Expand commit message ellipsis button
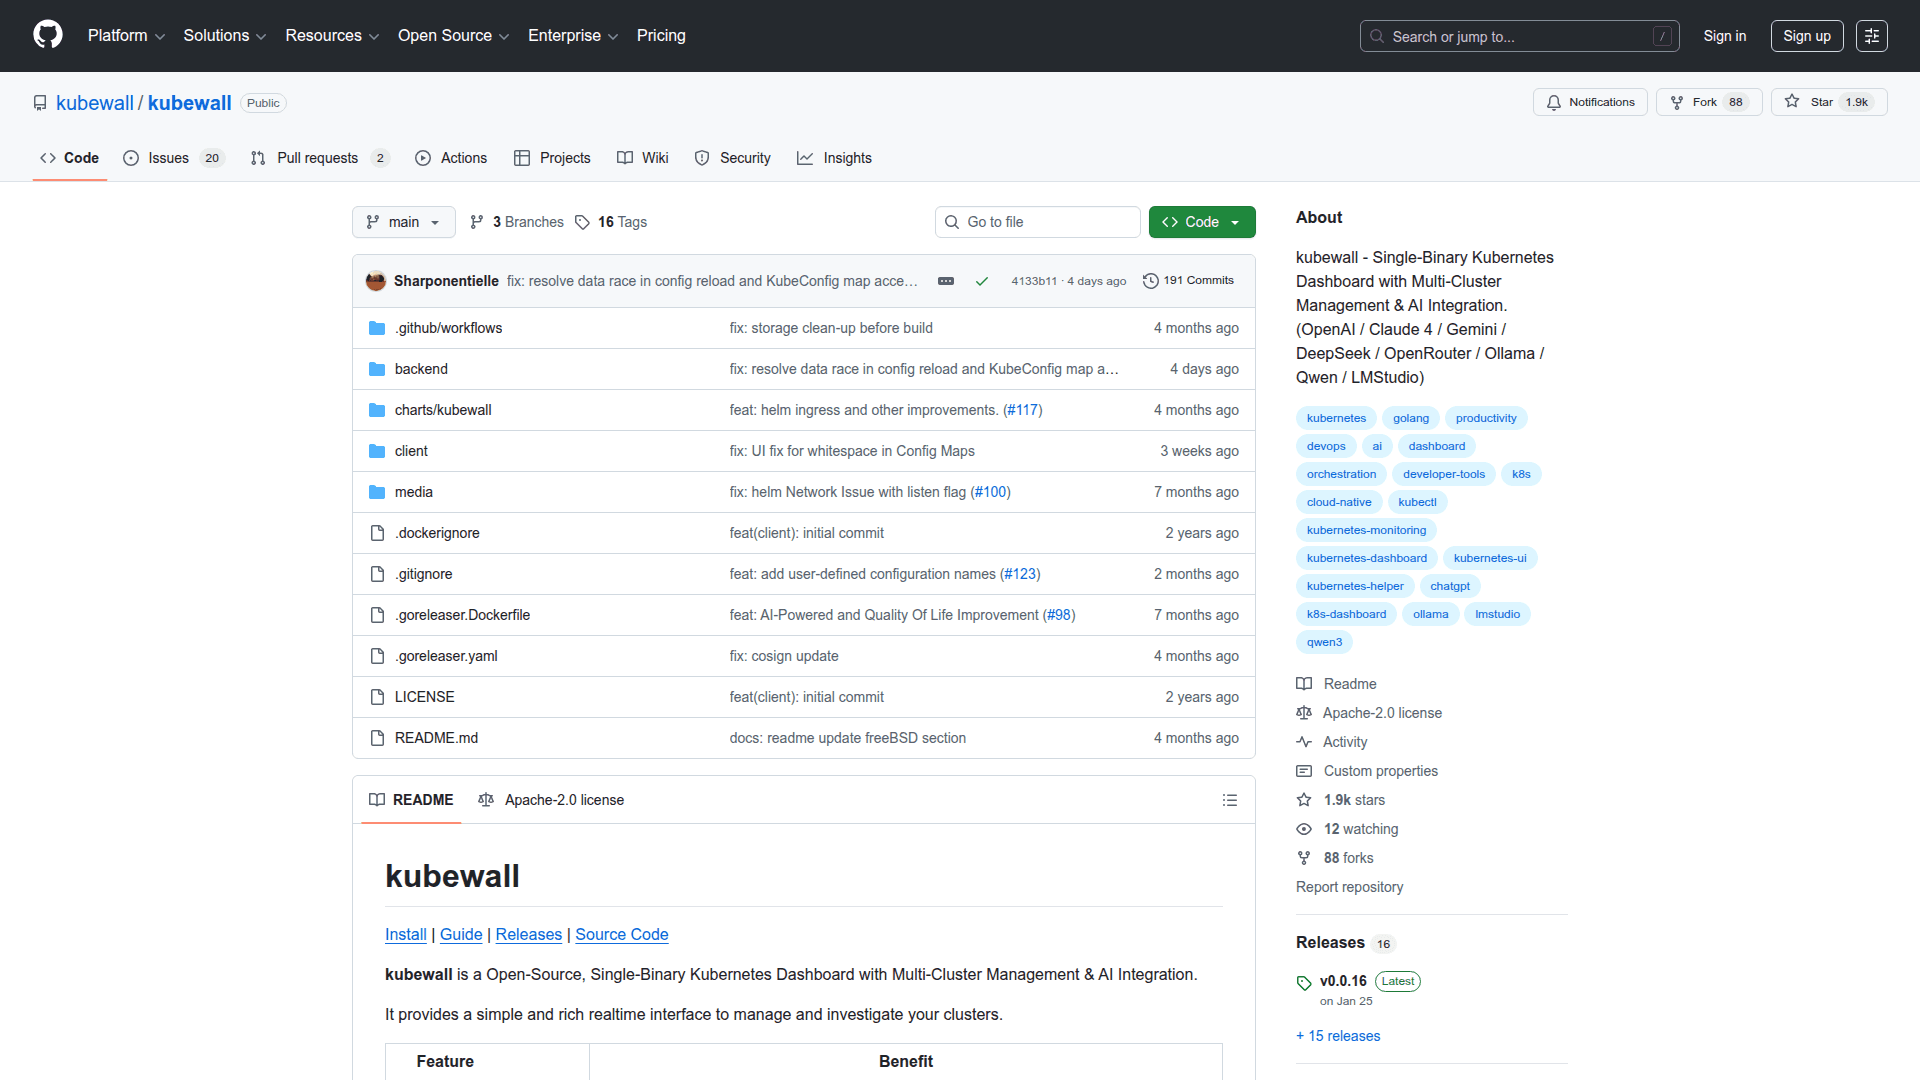 tap(945, 281)
